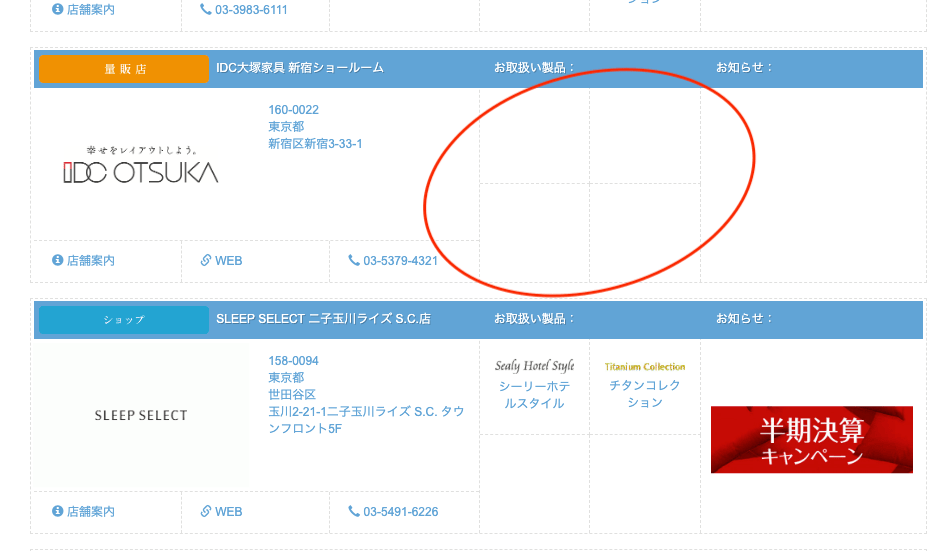This screenshot has height=551, width=933.
Task: Click 世田谷区 address line
Action: (x=292, y=395)
